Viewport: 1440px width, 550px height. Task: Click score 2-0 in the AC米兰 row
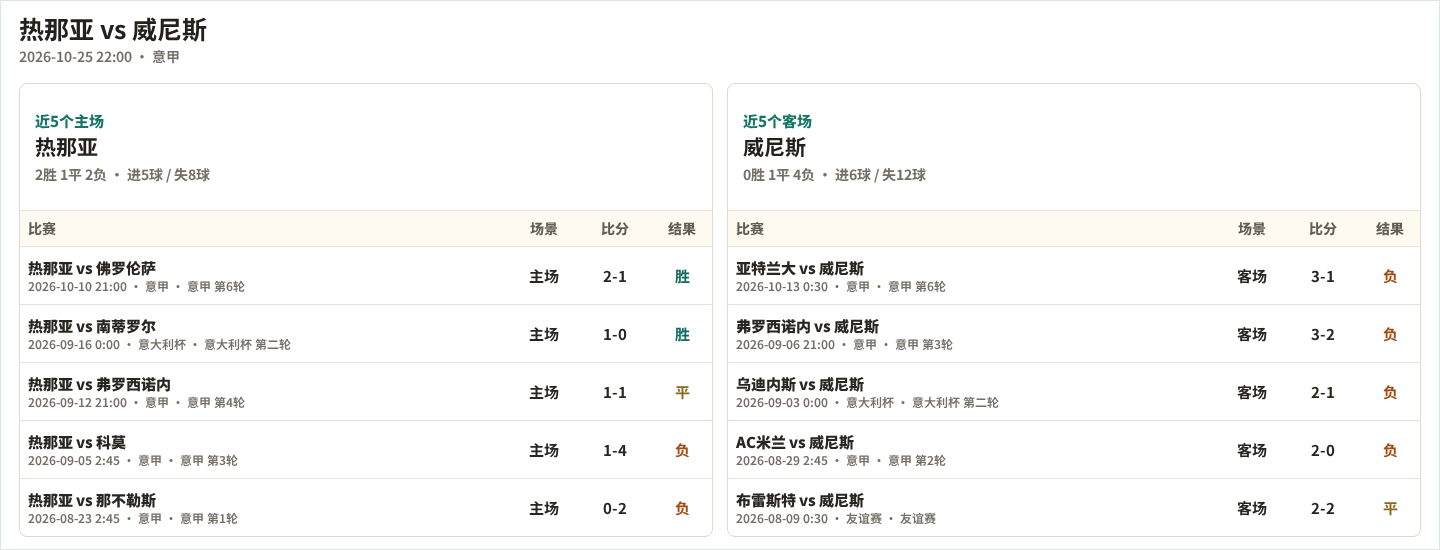tap(1323, 450)
